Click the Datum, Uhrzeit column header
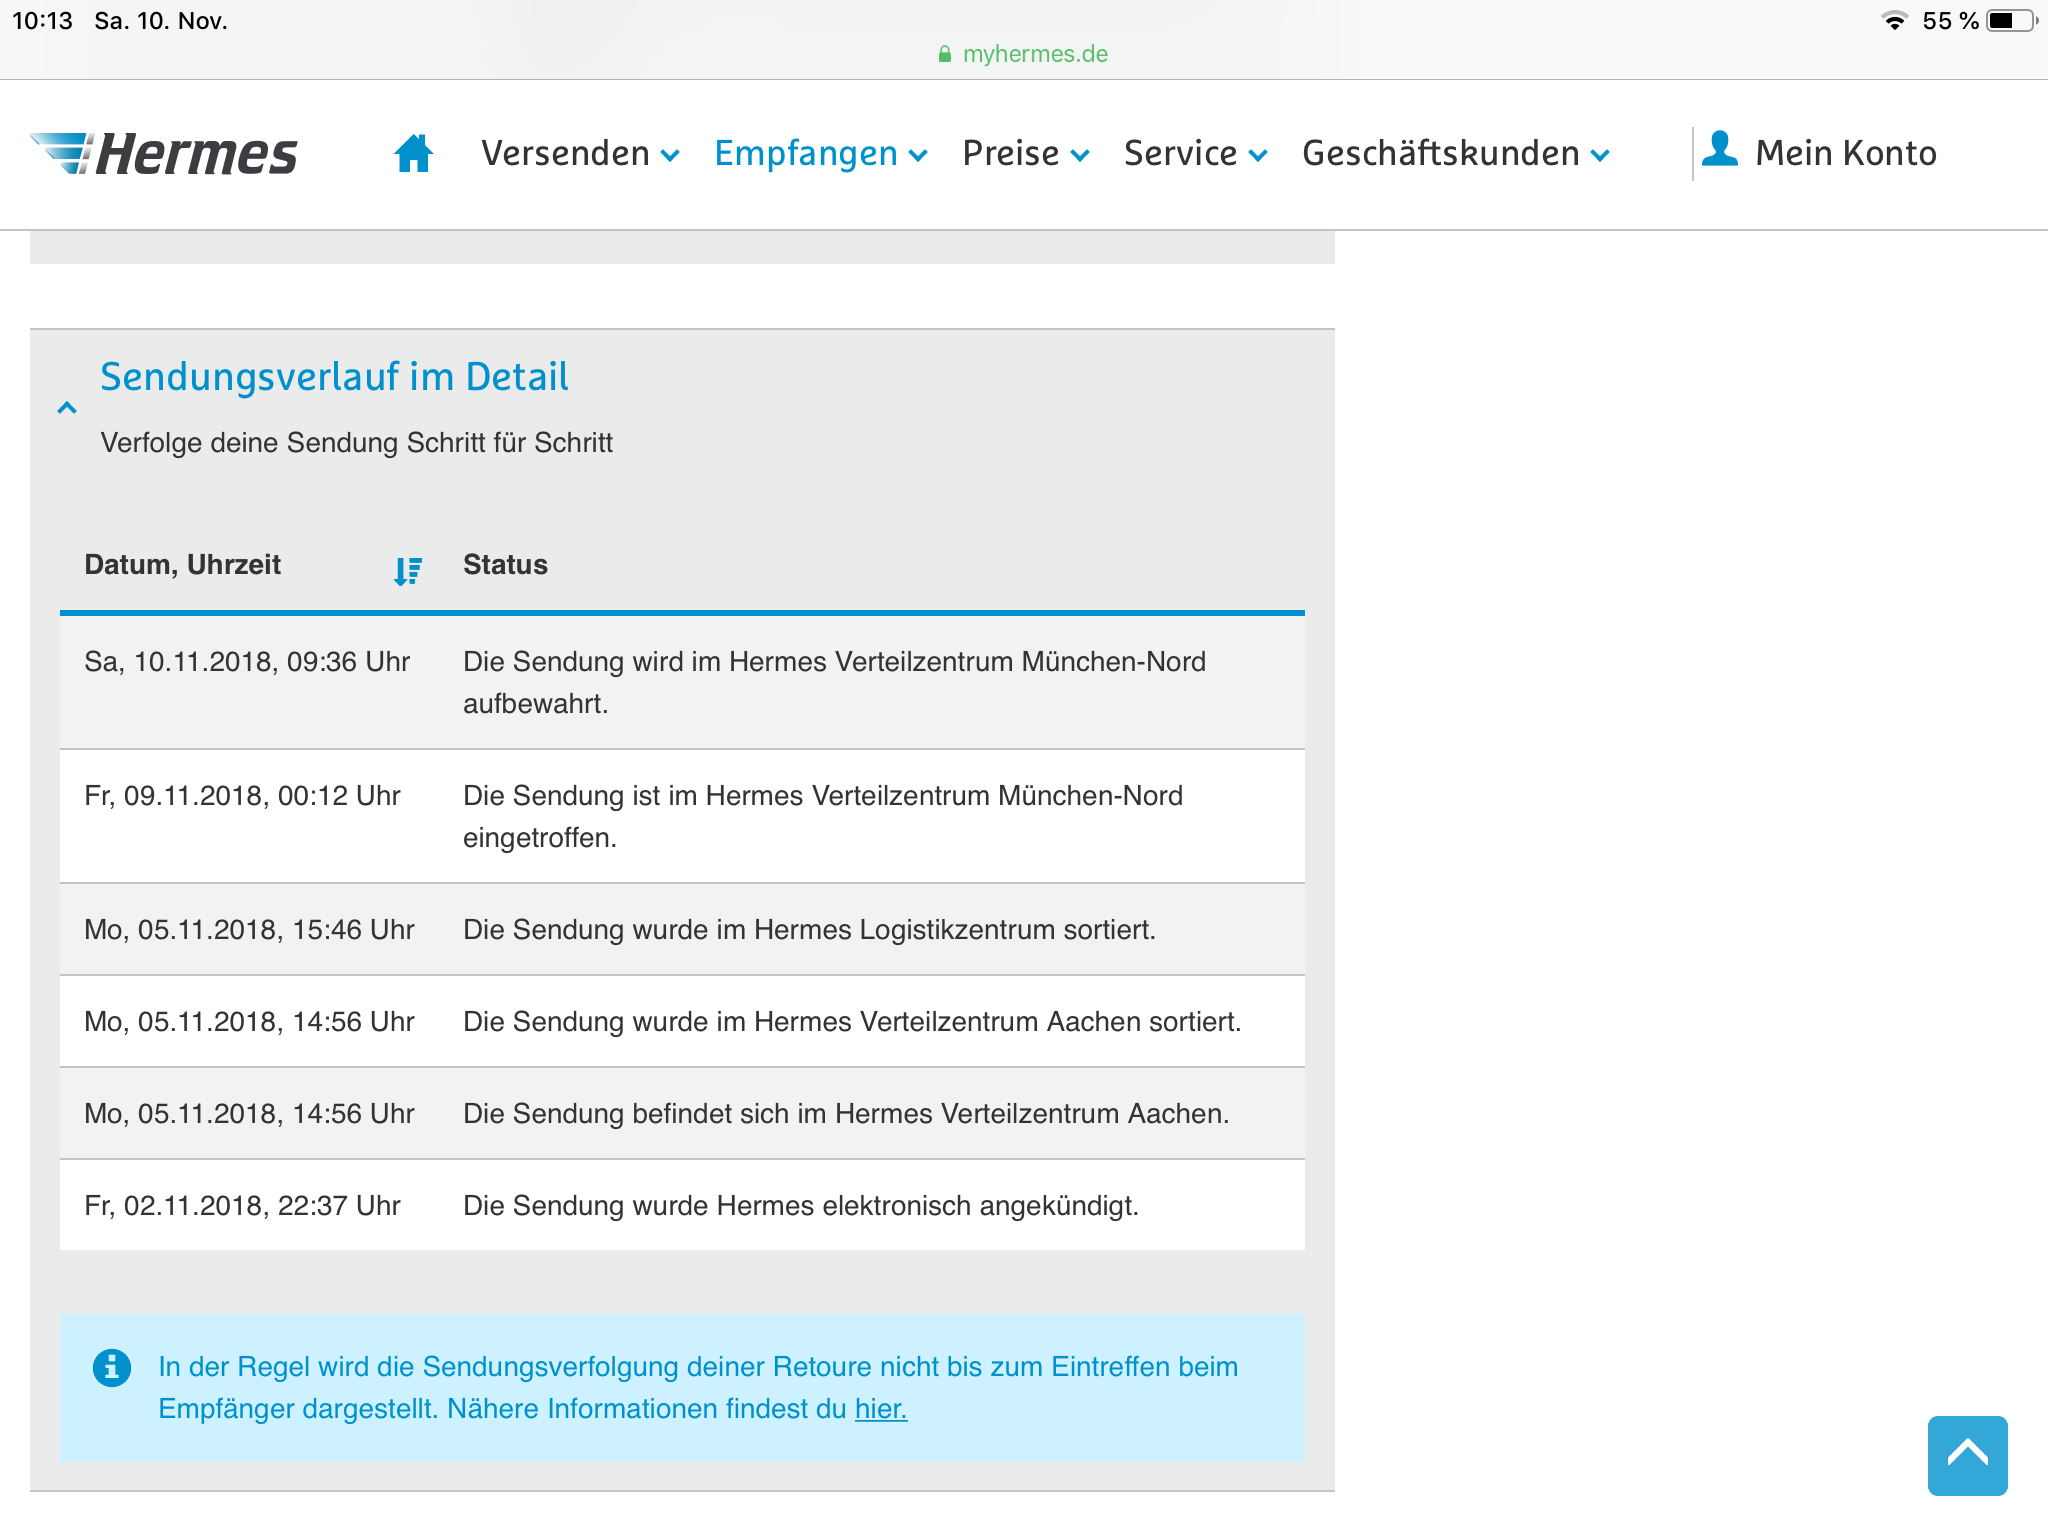Viewport: 2048px width, 1536px height. click(x=183, y=565)
